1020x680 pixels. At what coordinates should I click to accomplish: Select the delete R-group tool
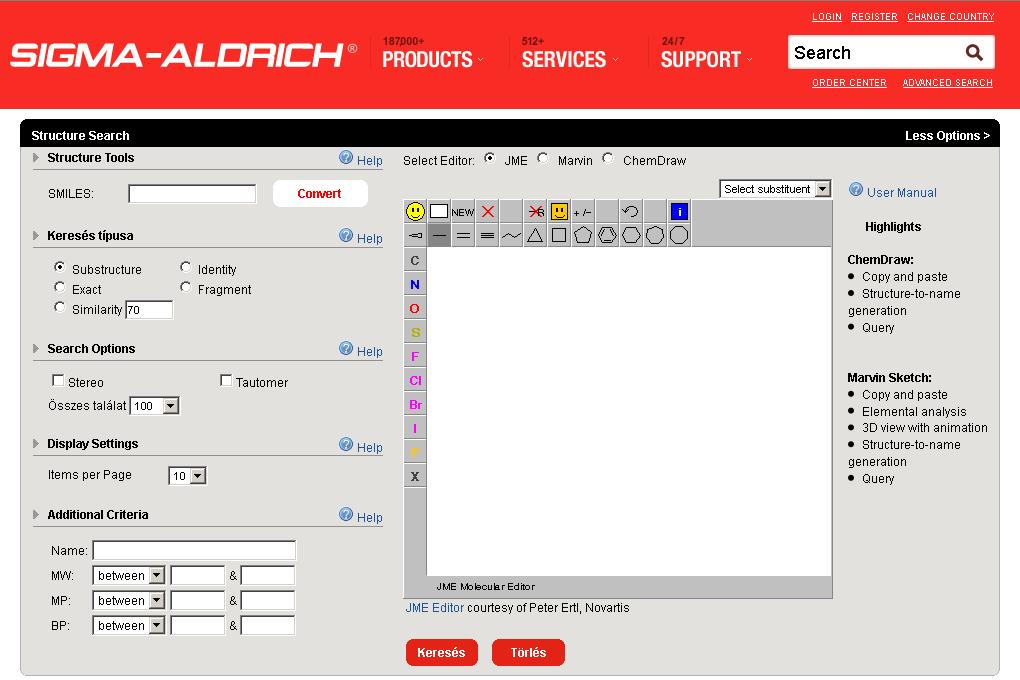click(535, 211)
